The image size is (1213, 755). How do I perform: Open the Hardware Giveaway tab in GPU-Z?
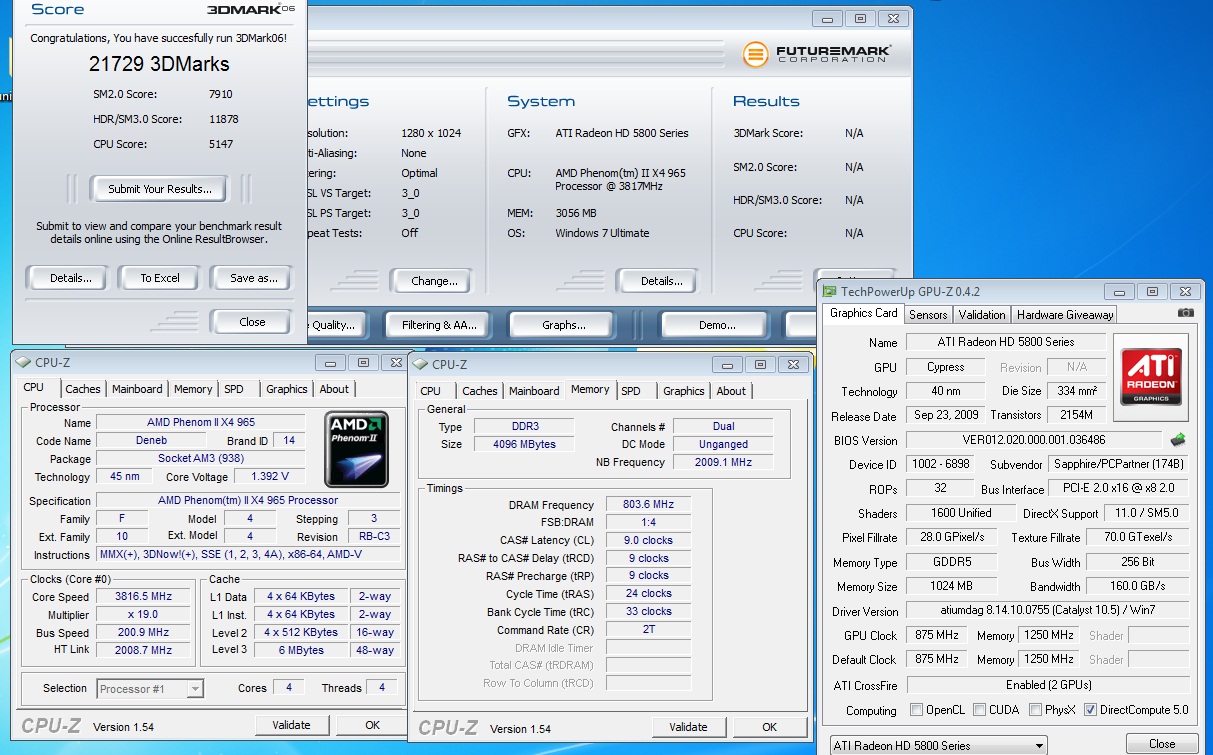pyautogui.click(x=1065, y=314)
